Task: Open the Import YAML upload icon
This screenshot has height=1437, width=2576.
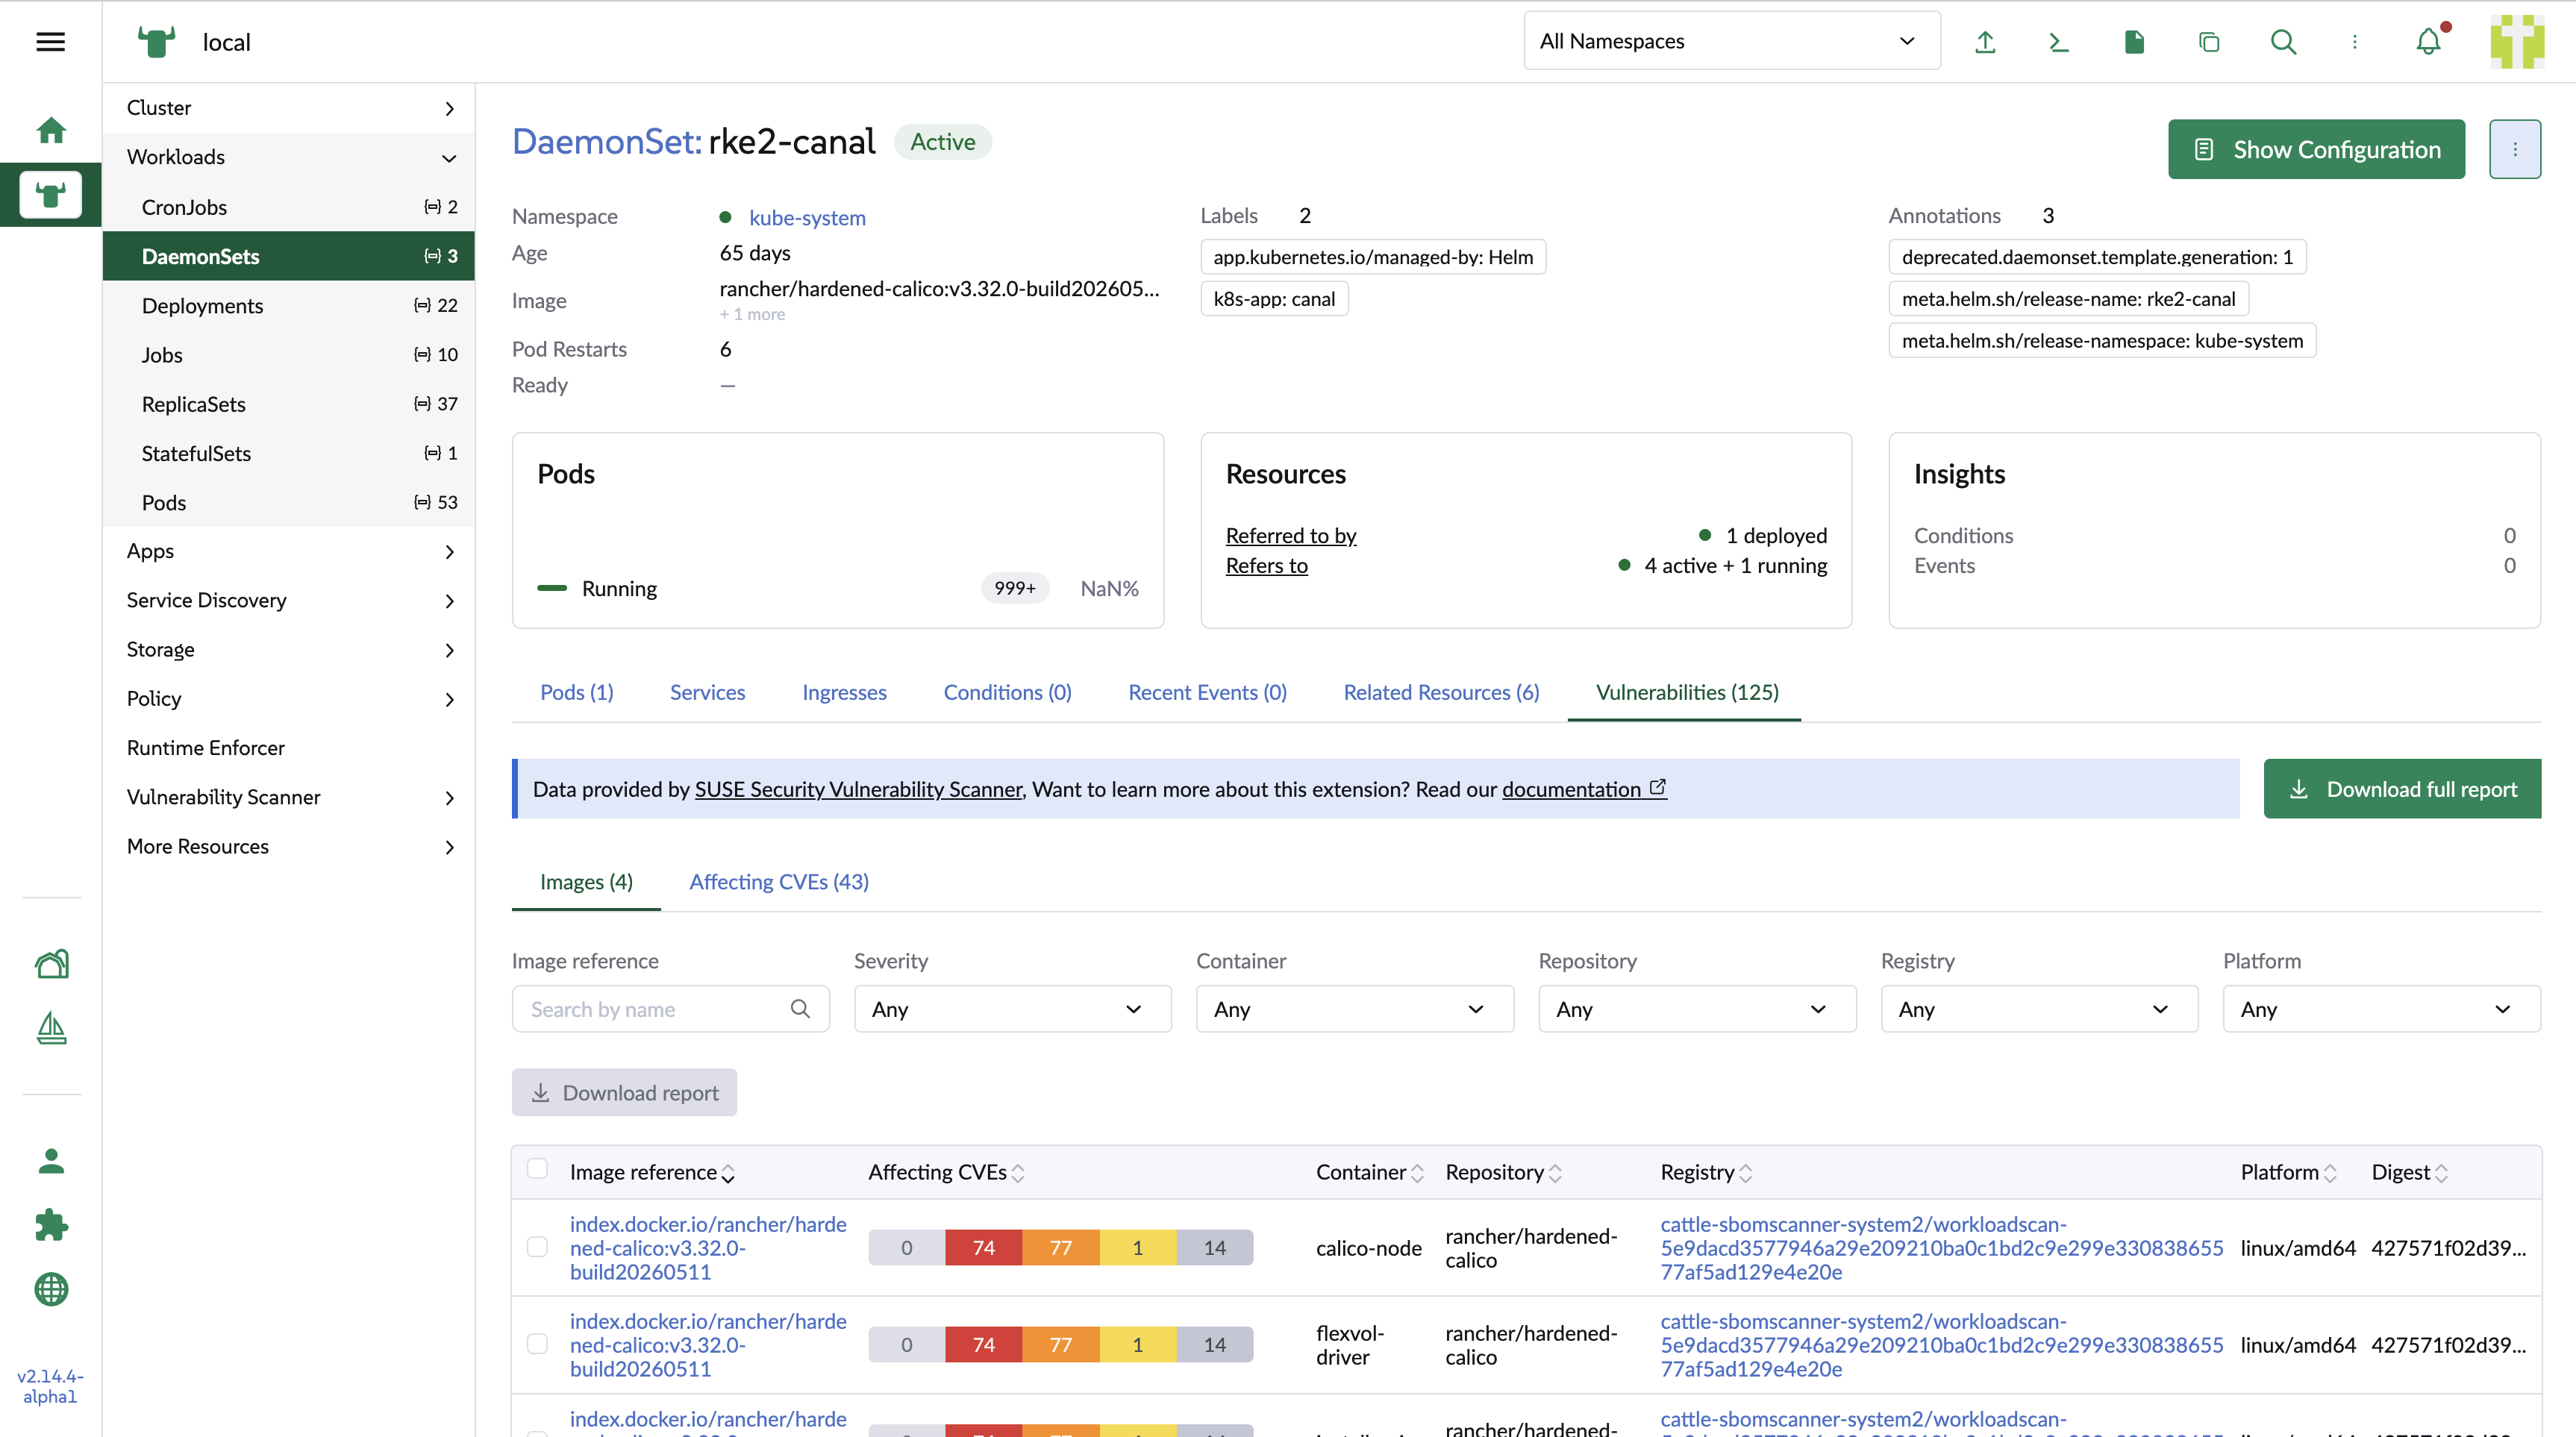Action: pyautogui.click(x=1985, y=42)
